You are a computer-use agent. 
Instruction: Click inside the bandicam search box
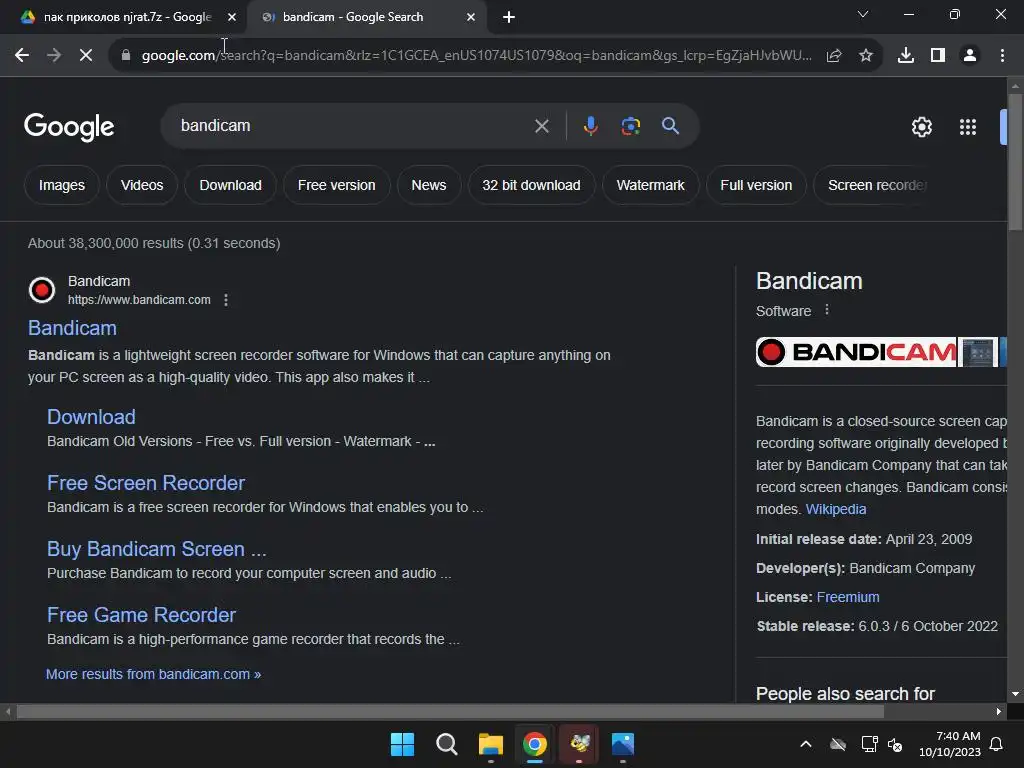(x=353, y=126)
